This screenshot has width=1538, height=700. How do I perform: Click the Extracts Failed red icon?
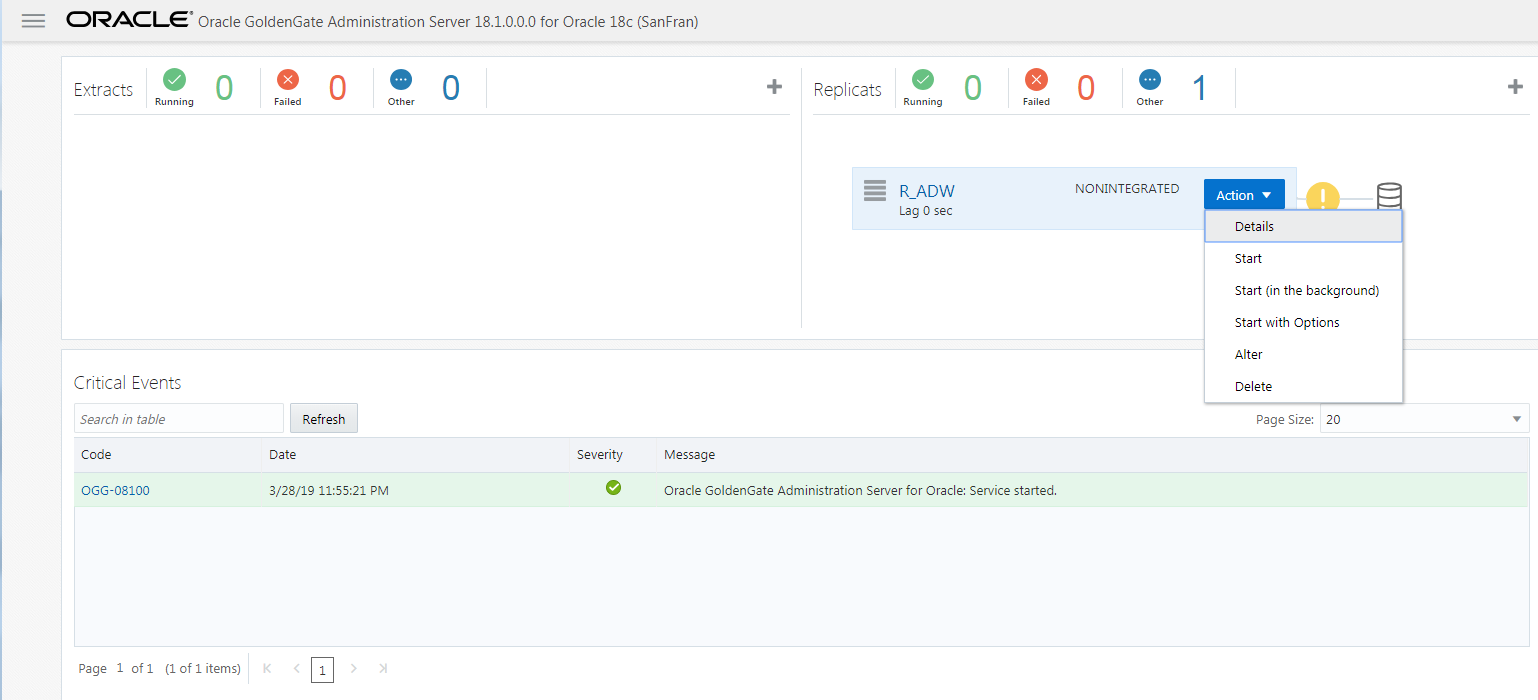click(288, 80)
